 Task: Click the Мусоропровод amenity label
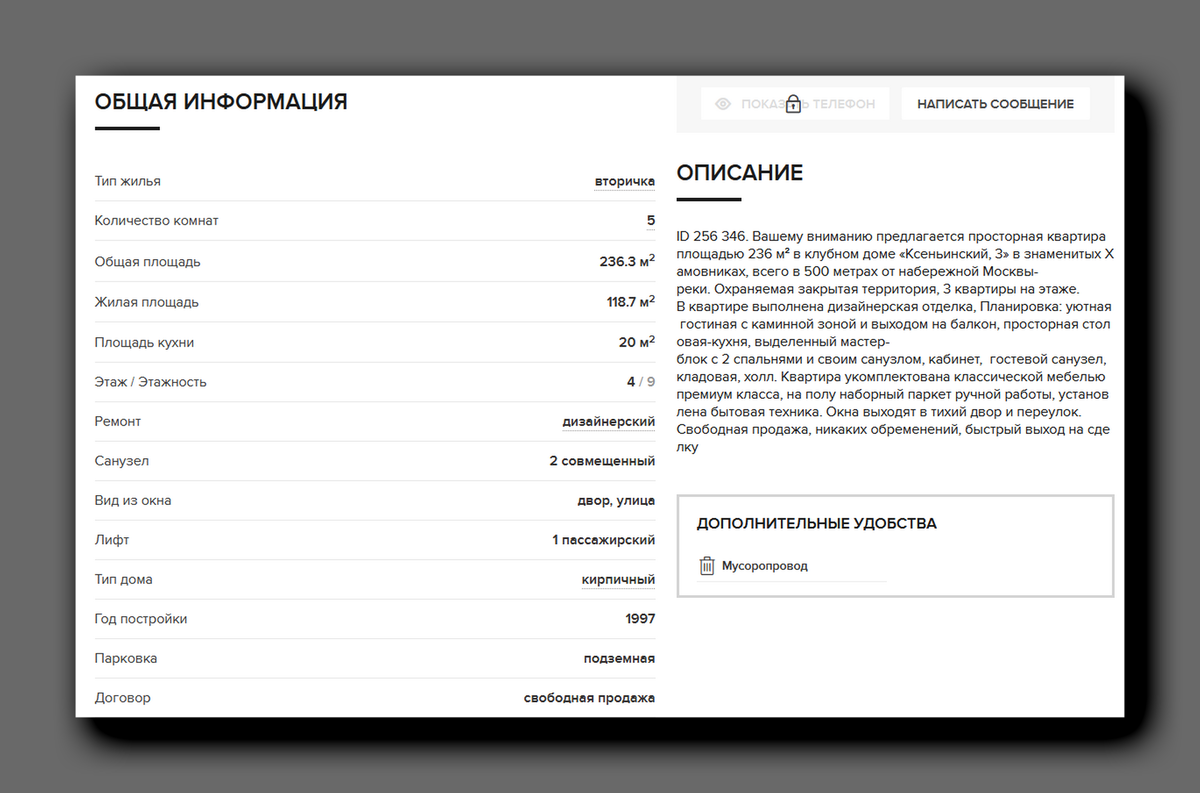(x=765, y=566)
